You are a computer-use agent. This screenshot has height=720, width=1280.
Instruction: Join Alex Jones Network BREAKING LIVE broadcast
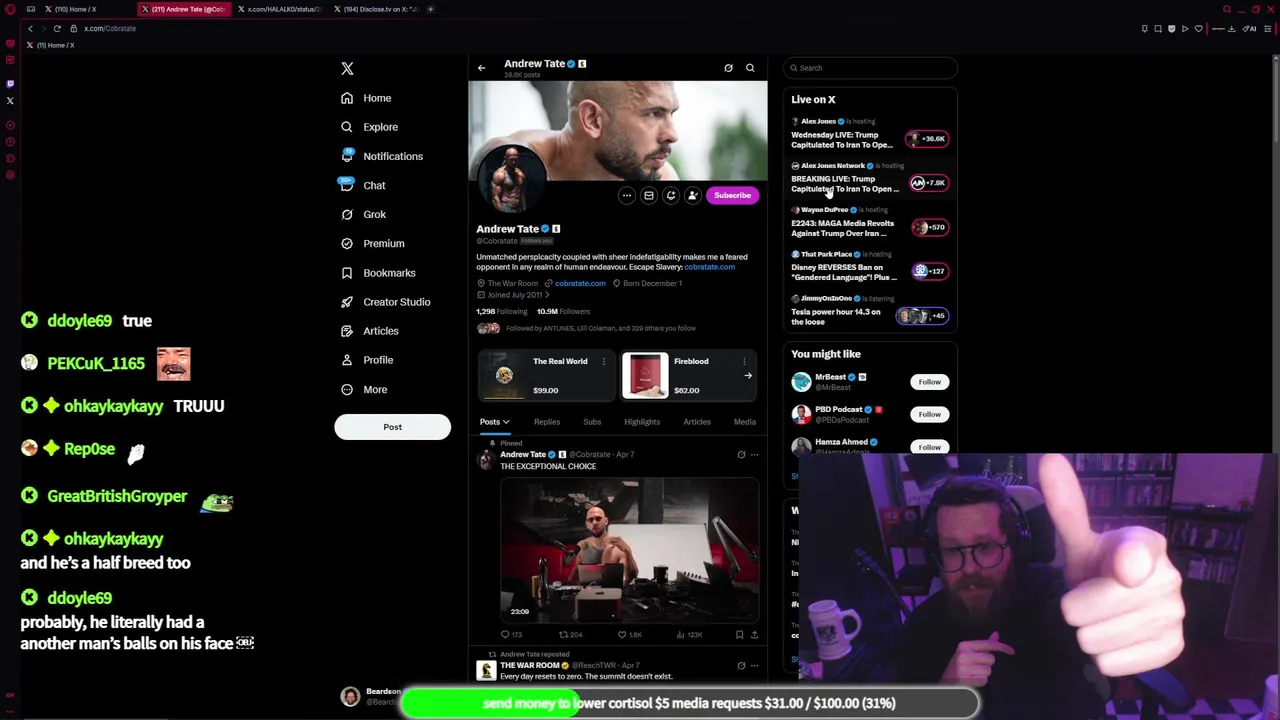coord(870,178)
